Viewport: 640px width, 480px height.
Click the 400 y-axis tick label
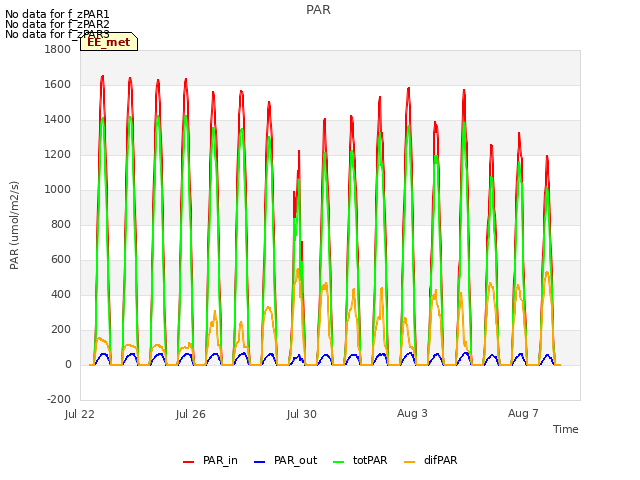[61, 295]
